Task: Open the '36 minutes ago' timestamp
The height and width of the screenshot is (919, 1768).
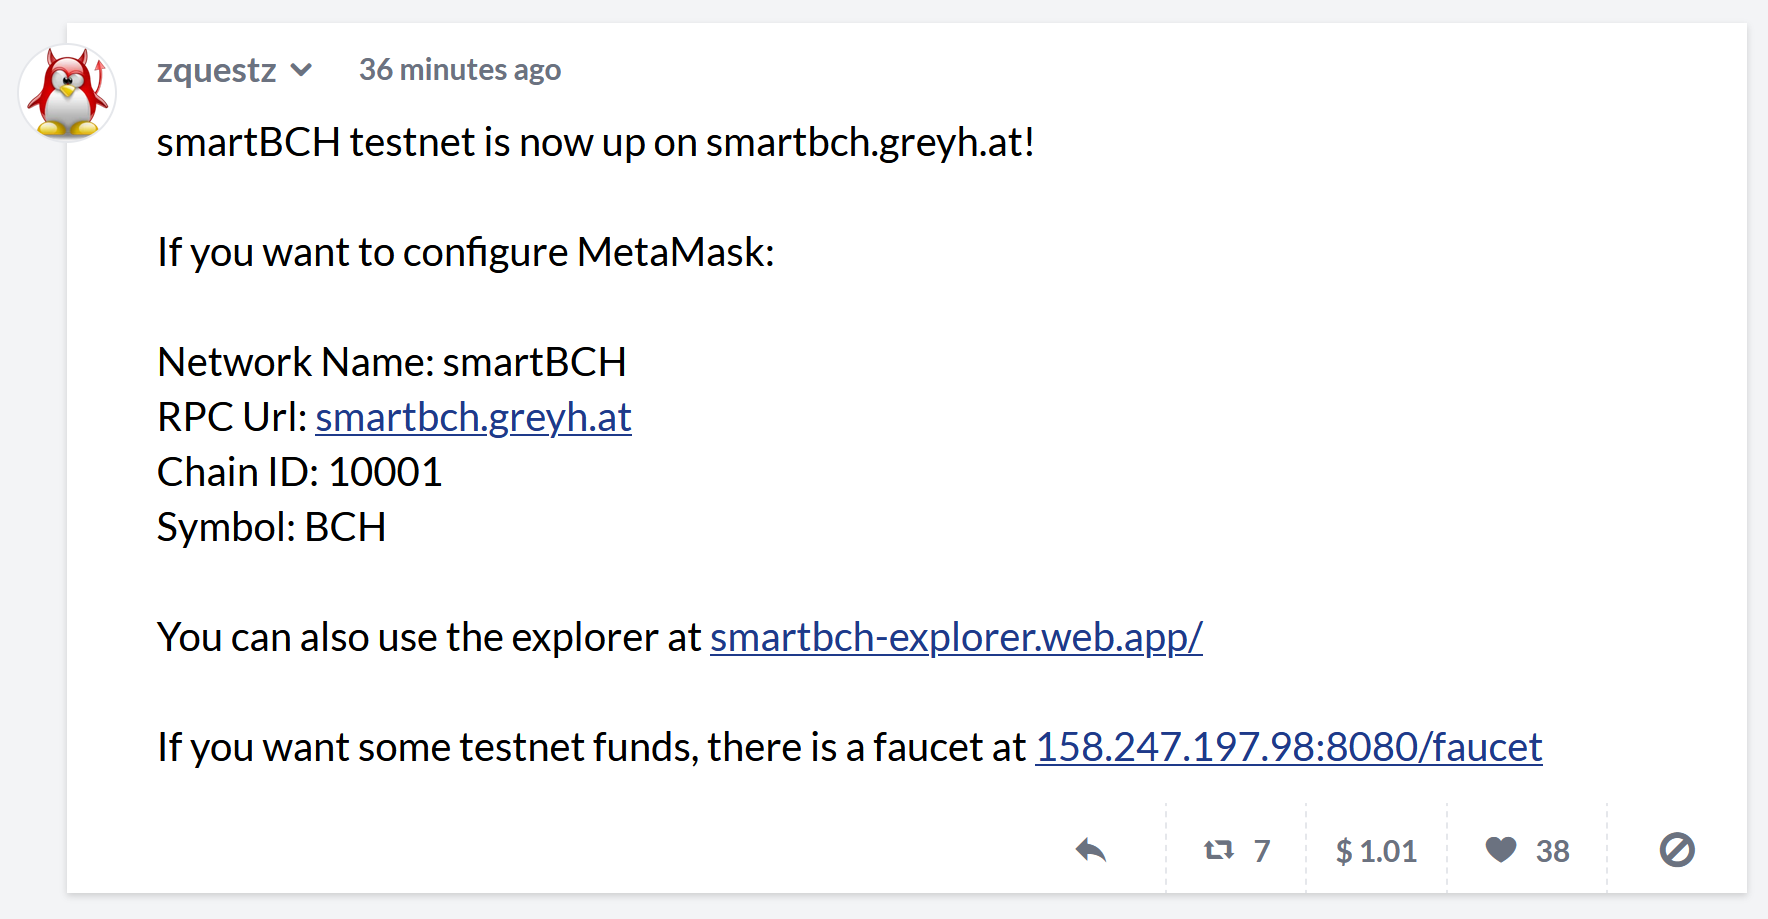Action: click(460, 70)
